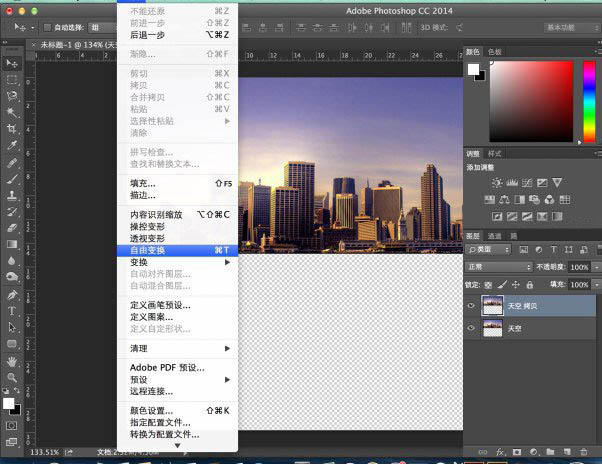
Task: Hide the 天空 layer
Action: pyautogui.click(x=471, y=328)
